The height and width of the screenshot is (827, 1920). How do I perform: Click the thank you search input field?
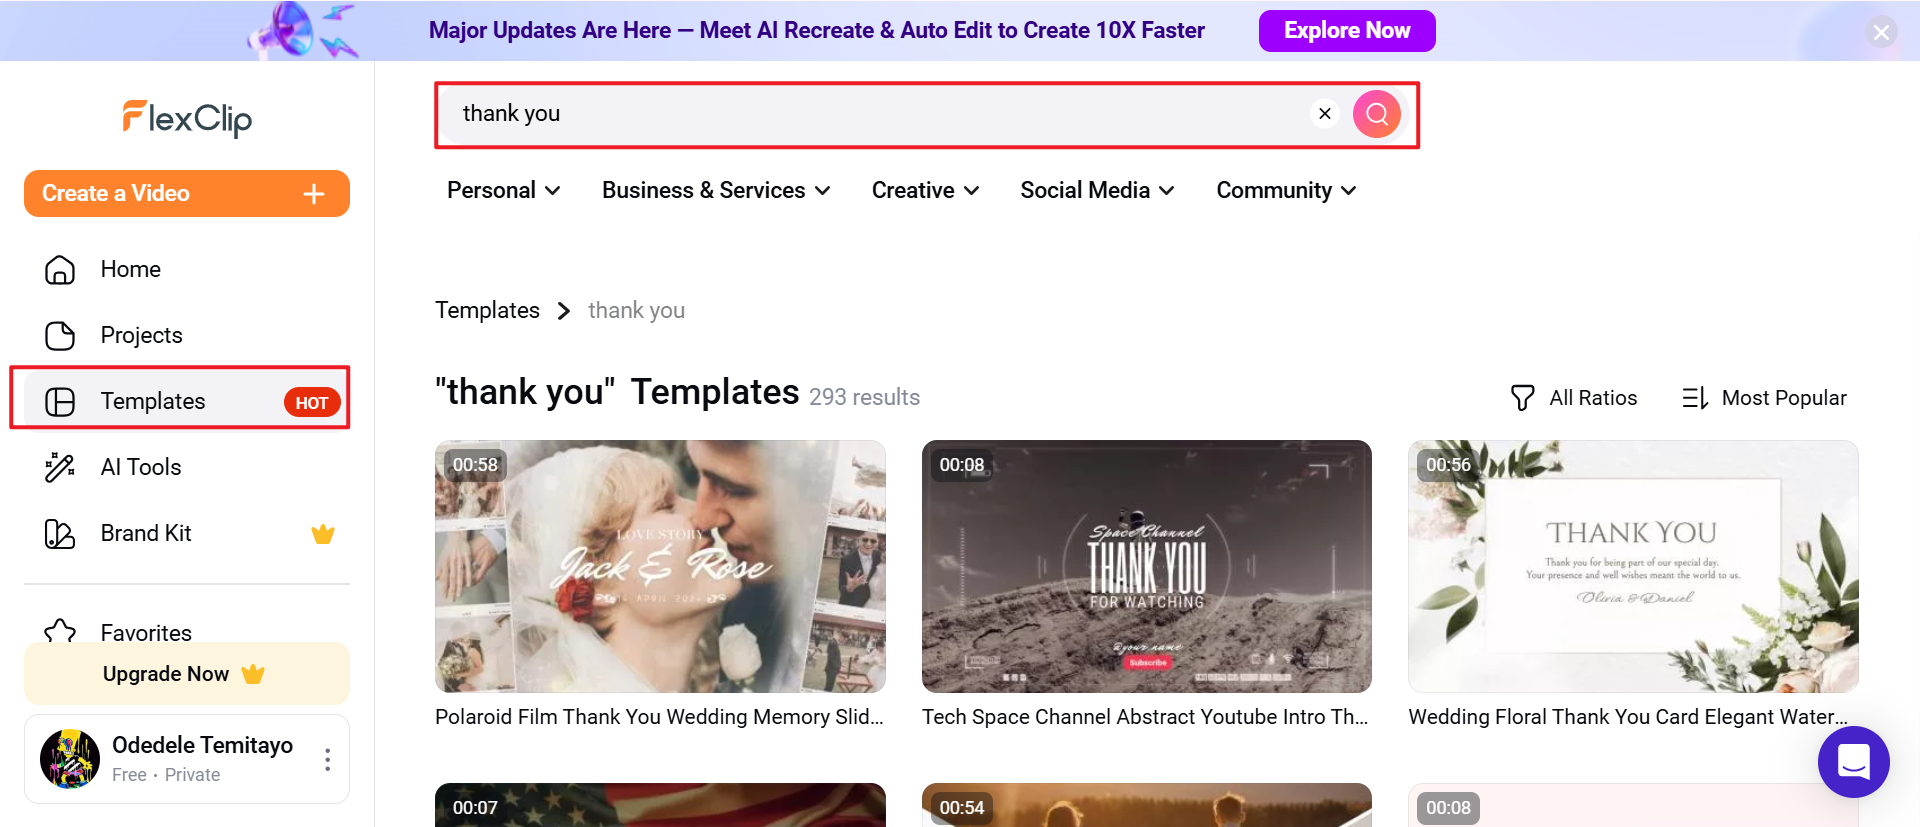(x=880, y=114)
